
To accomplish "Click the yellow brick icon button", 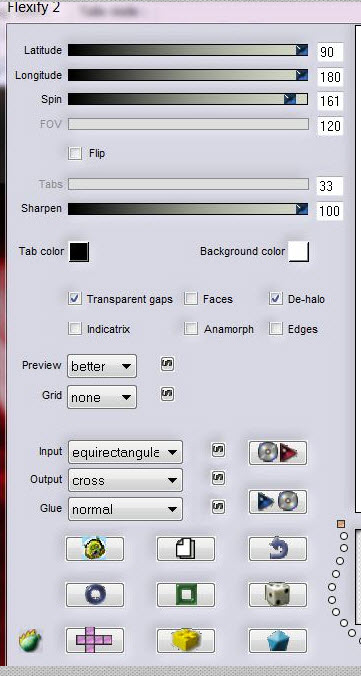I will [186, 640].
